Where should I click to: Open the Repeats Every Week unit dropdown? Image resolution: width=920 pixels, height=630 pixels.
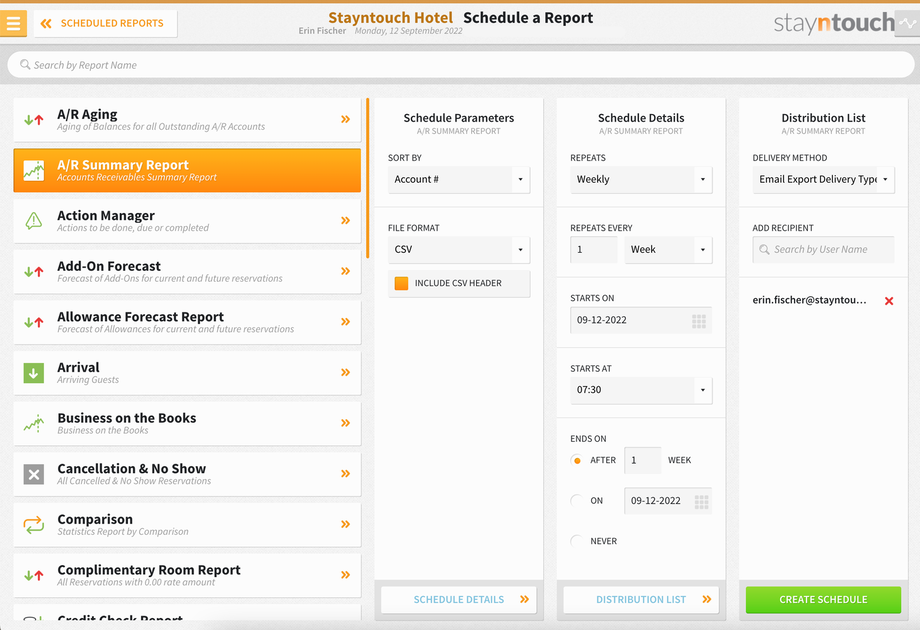(668, 250)
